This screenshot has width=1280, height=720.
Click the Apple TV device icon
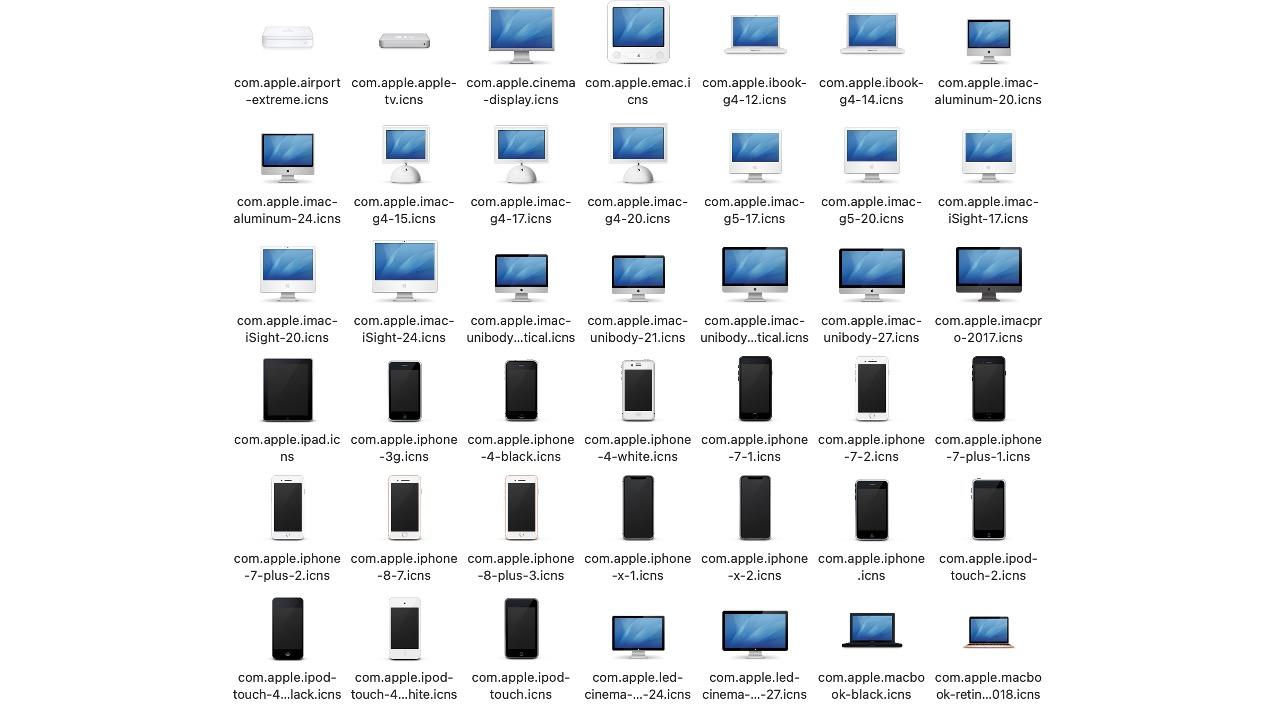click(x=404, y=41)
